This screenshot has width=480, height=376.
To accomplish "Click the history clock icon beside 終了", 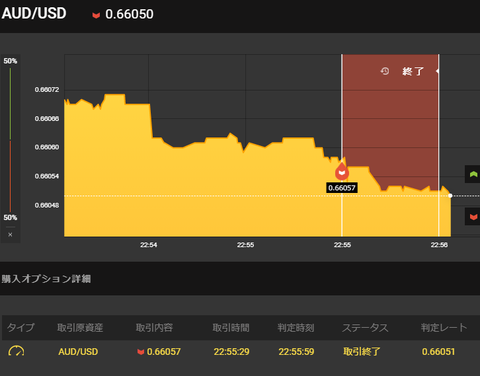I will pyautogui.click(x=385, y=71).
